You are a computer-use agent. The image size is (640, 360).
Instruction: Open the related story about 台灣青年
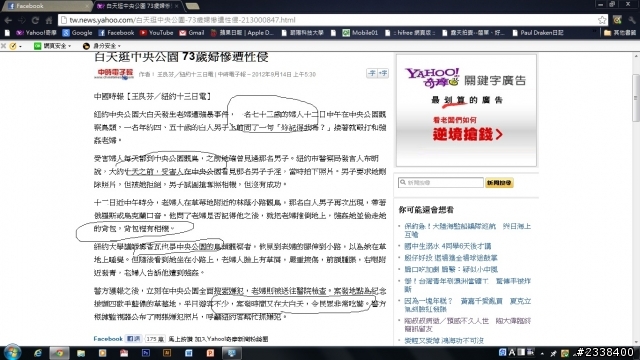click(467, 285)
